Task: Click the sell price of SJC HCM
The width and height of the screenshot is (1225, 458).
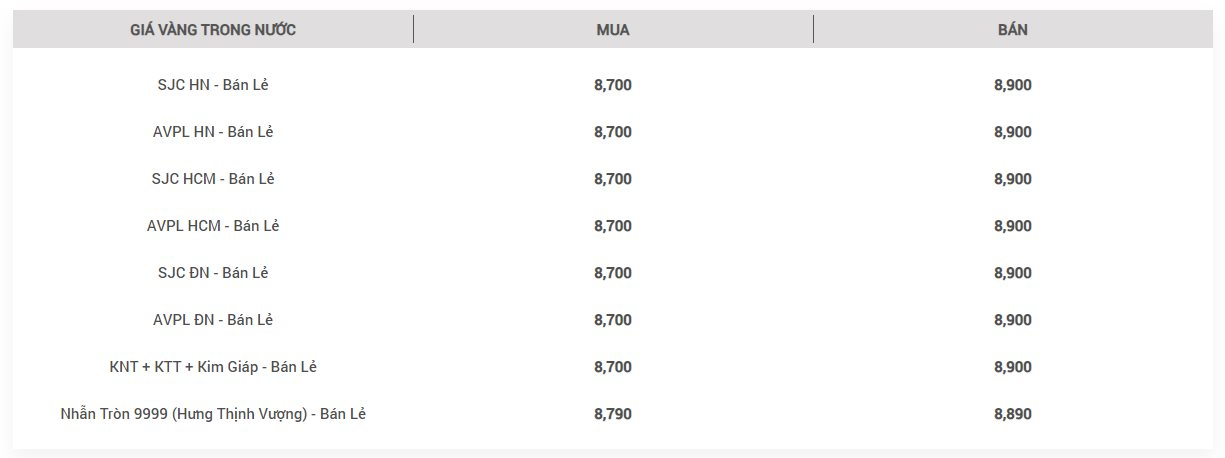Action: pyautogui.click(x=1013, y=179)
